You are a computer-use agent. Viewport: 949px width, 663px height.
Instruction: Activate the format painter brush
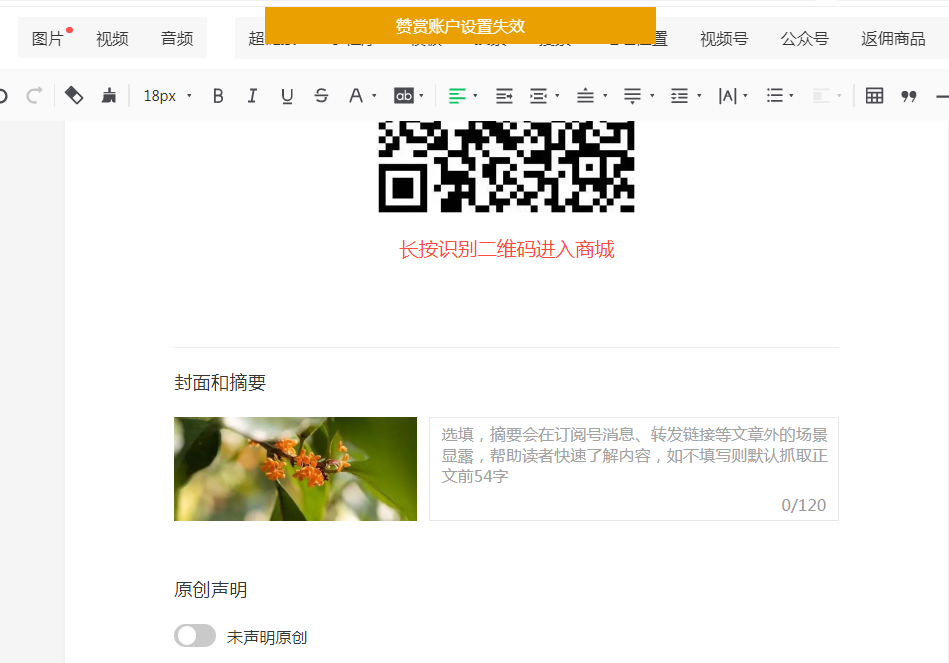pyautogui.click(x=109, y=96)
